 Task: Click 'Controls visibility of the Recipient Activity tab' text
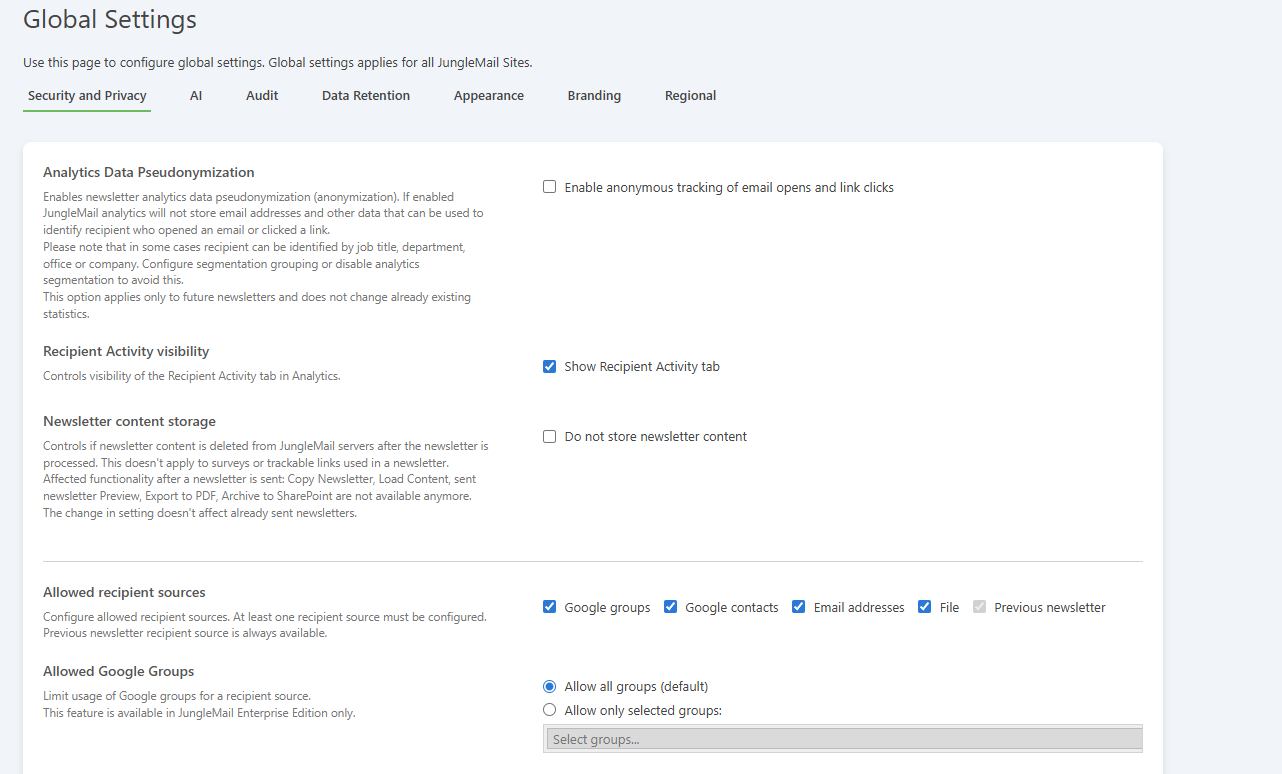click(x=192, y=376)
